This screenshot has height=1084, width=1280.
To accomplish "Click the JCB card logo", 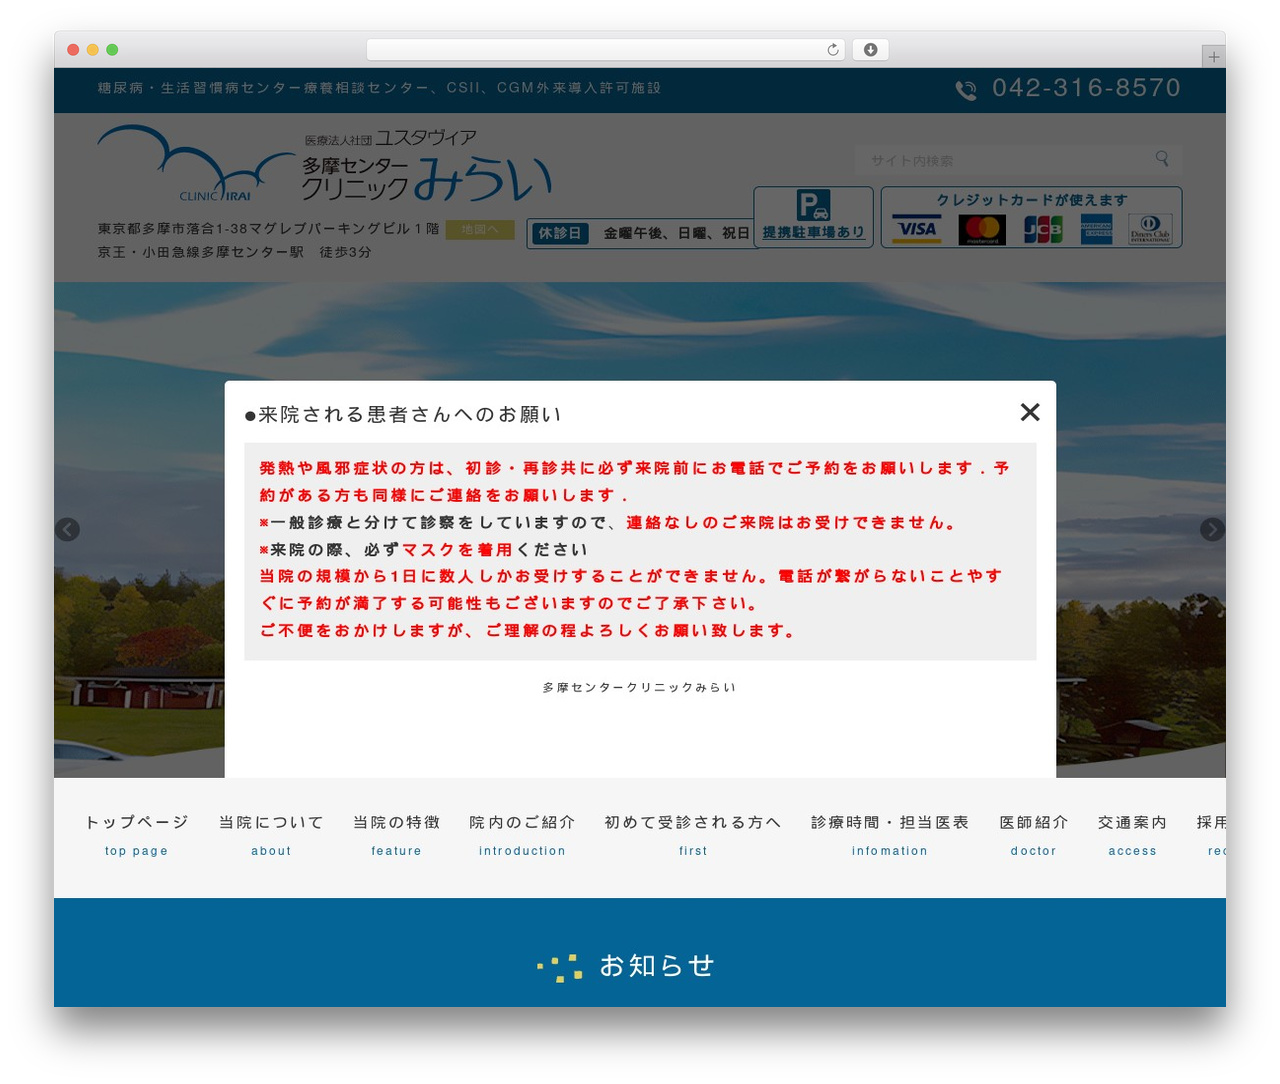I will tap(1042, 229).
